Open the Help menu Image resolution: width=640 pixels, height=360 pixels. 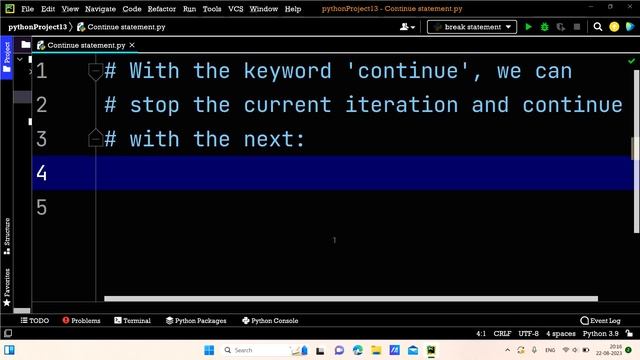click(x=293, y=9)
